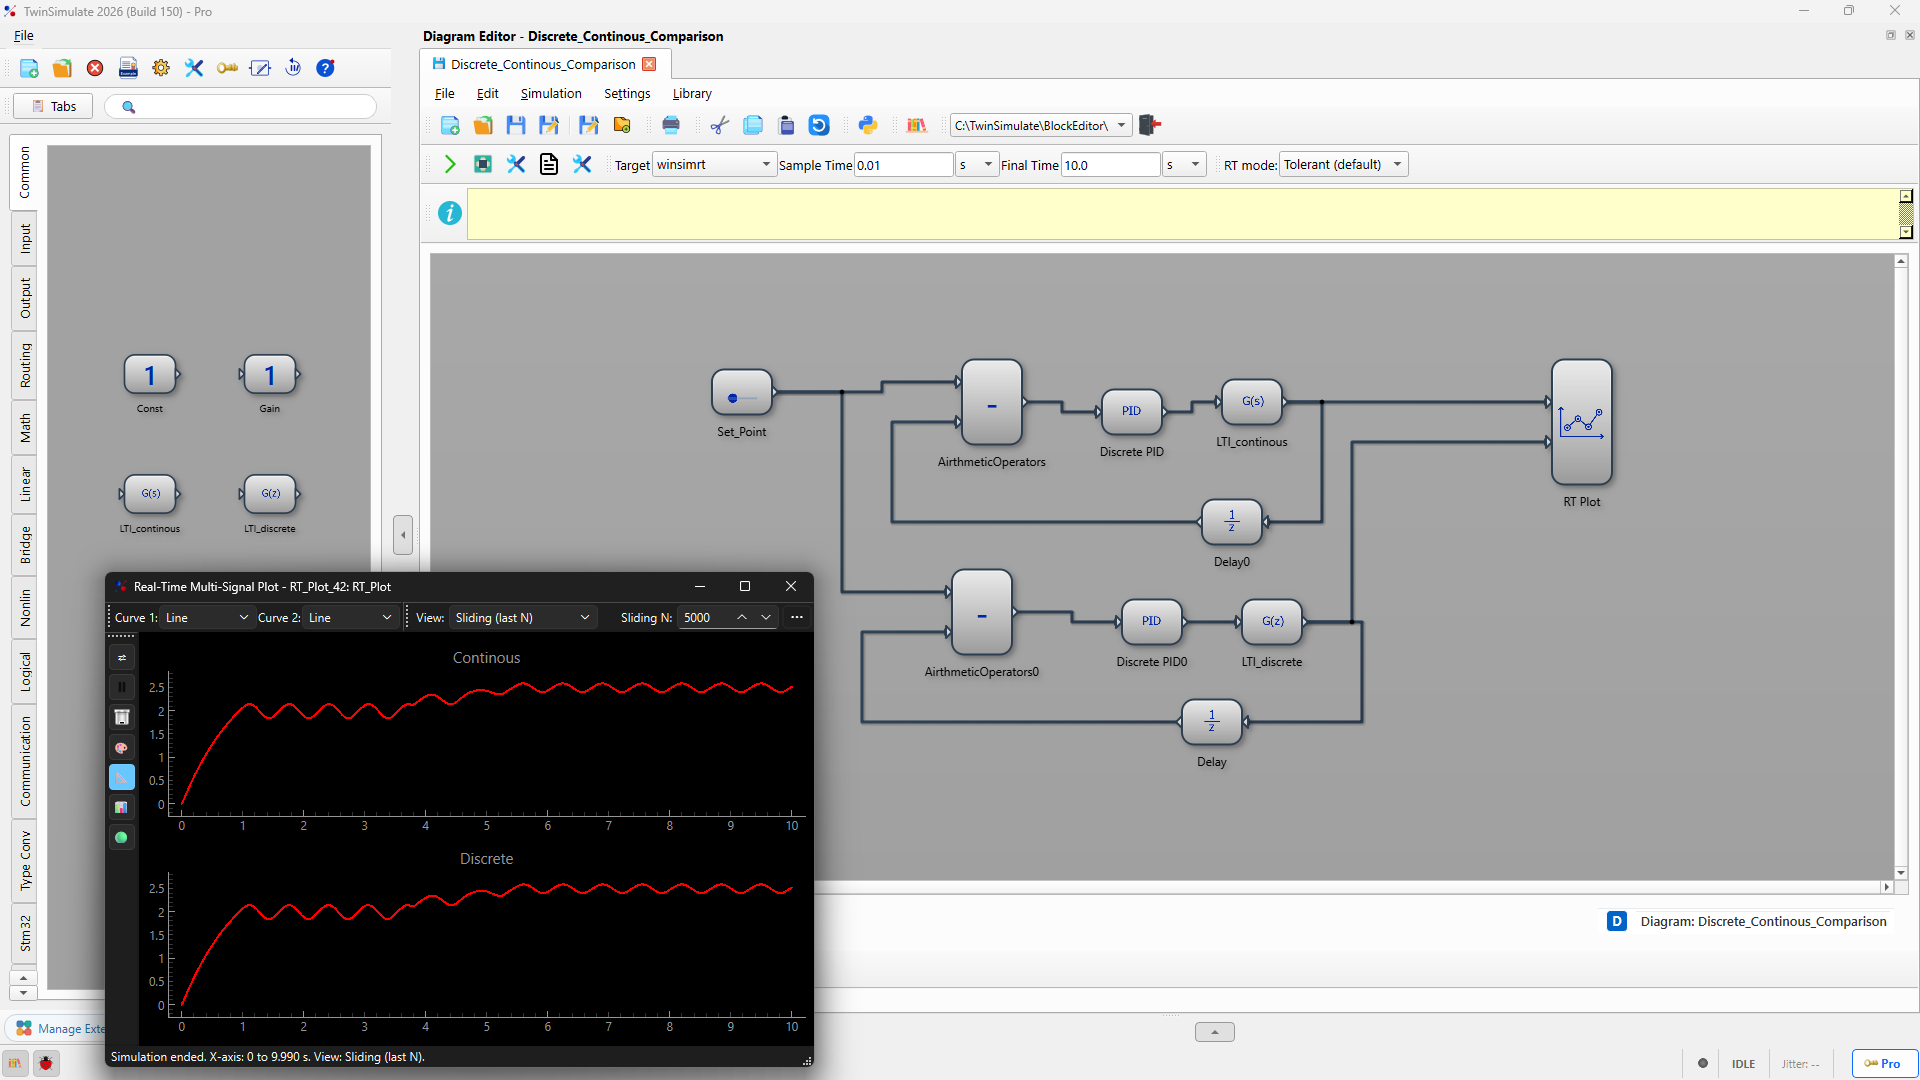Click the palette color icon in plot window
This screenshot has width=1920, height=1080.
(121, 748)
